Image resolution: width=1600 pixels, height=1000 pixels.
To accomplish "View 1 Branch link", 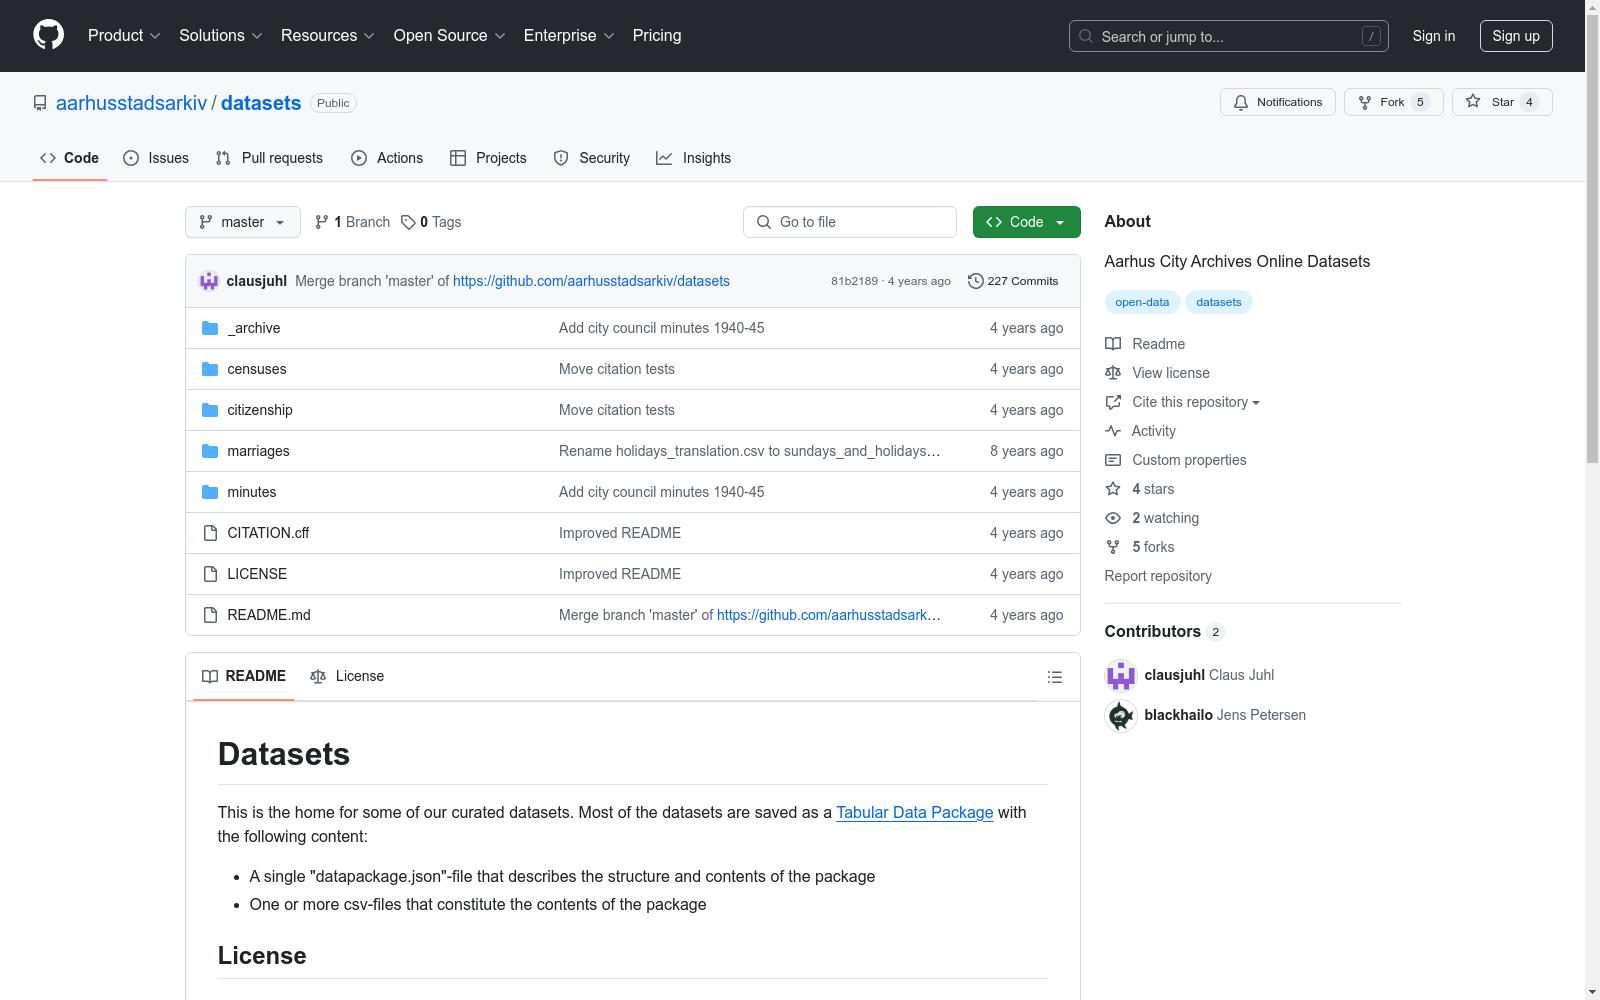I will coord(352,222).
